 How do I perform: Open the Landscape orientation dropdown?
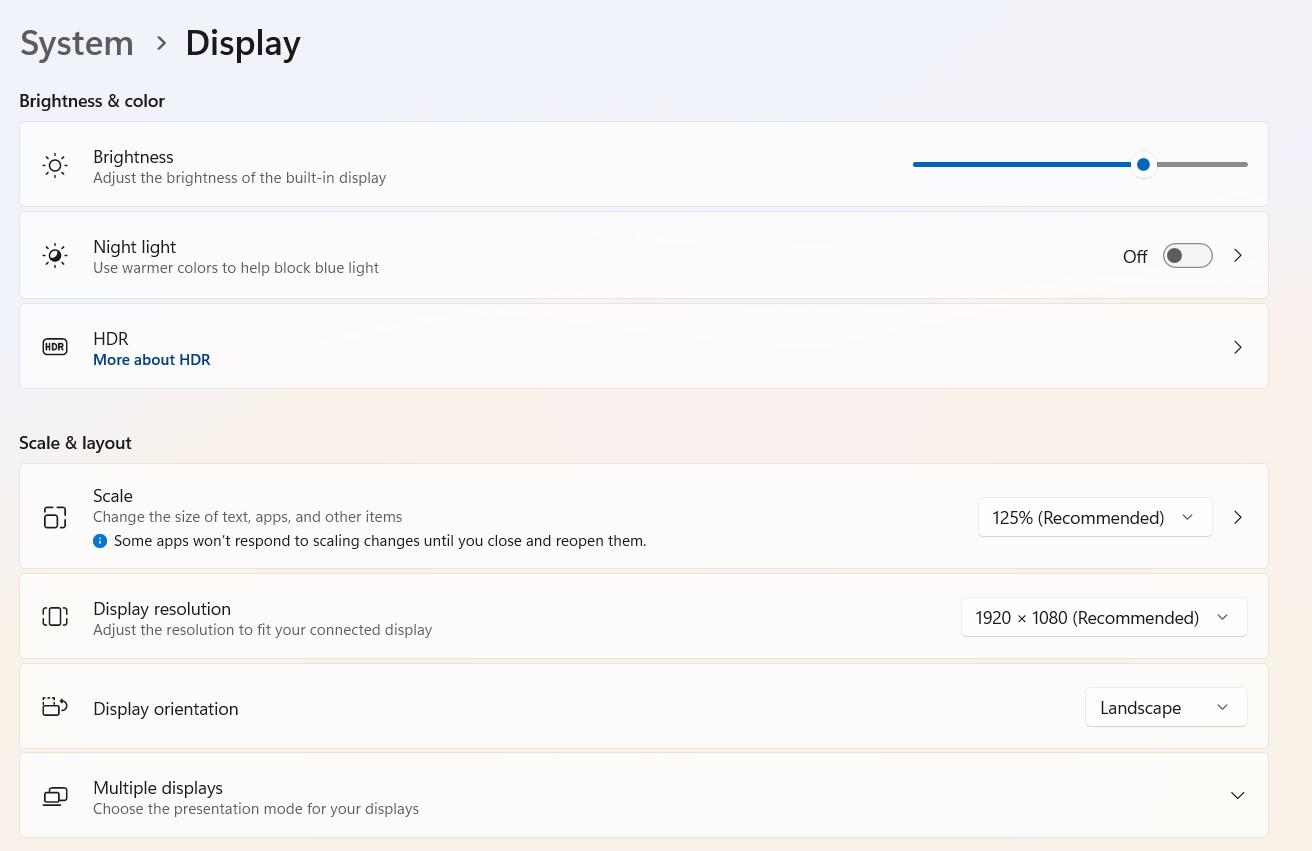click(1166, 707)
